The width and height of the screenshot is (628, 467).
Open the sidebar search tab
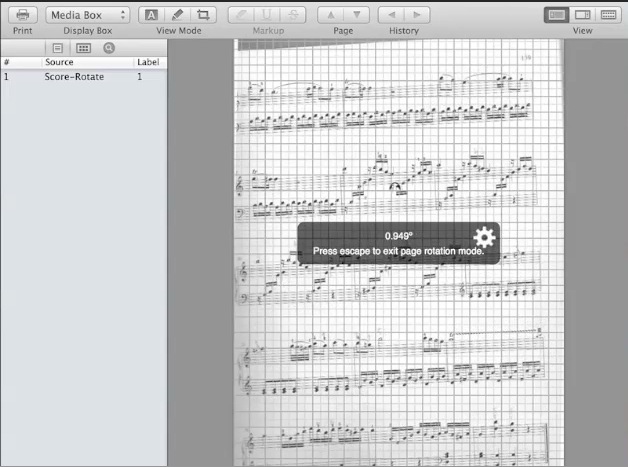[x=108, y=47]
